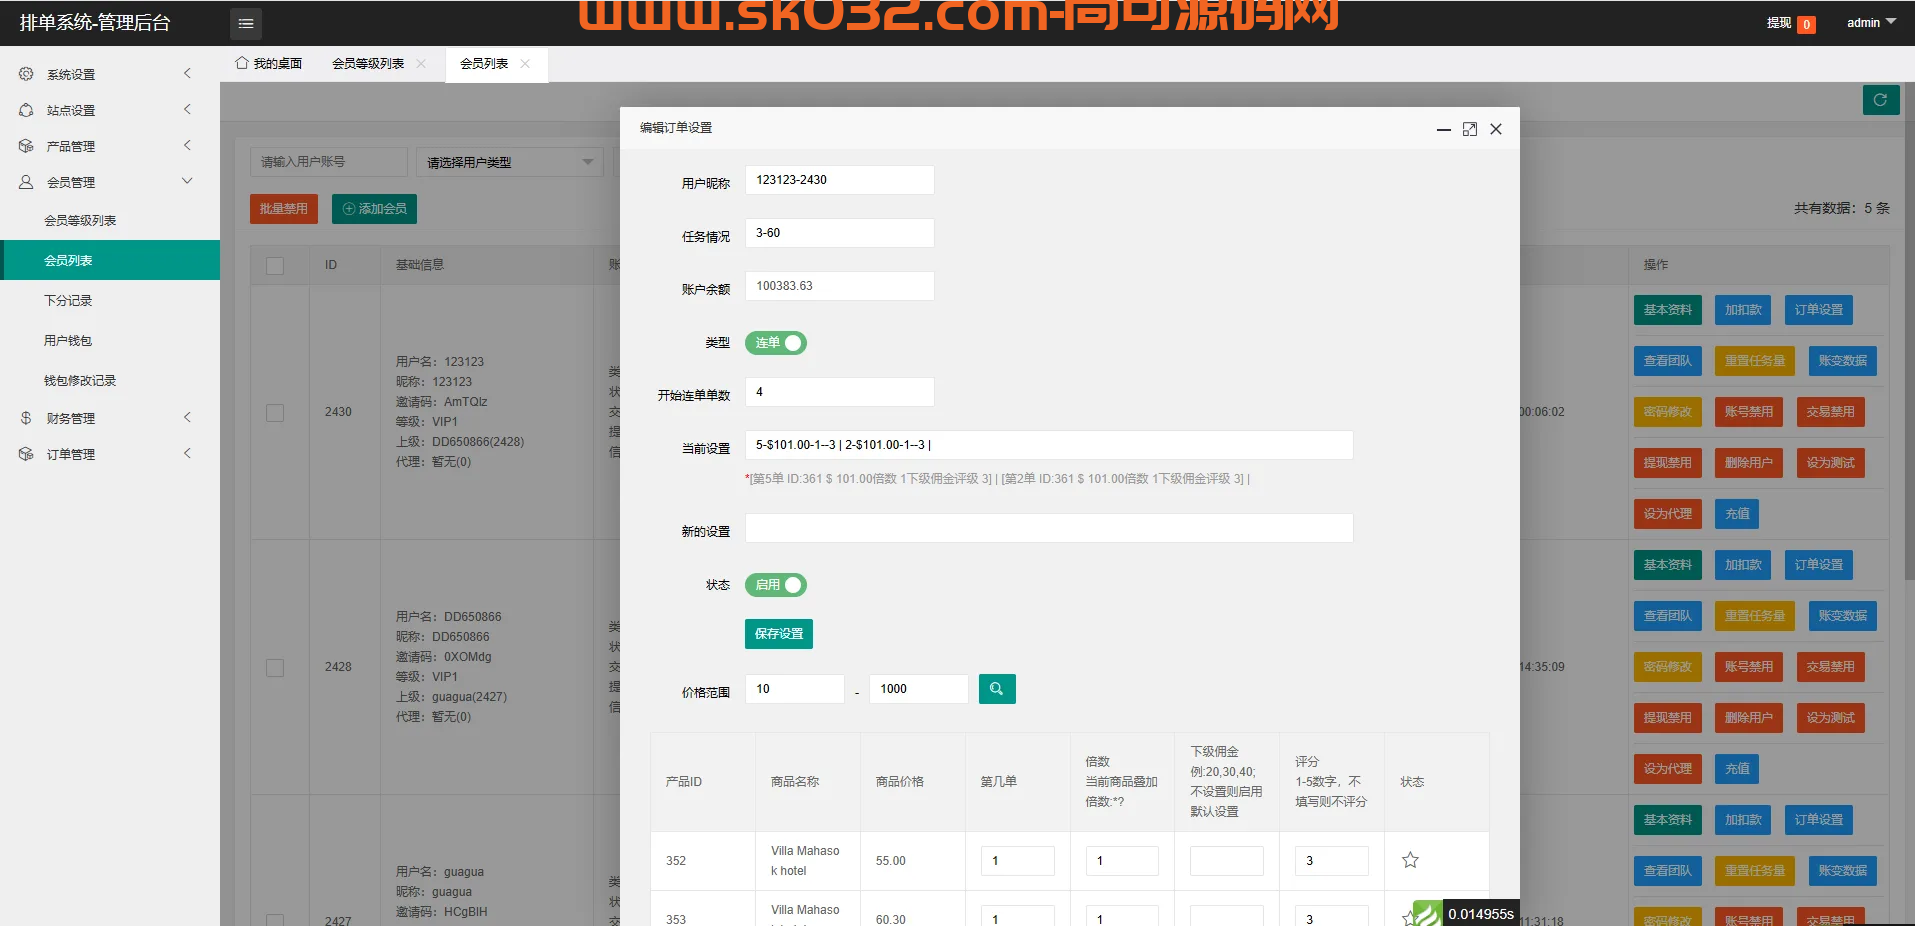Open the hamburger sidebar collapse icon
Screen dimensions: 1915x926
(x=245, y=22)
